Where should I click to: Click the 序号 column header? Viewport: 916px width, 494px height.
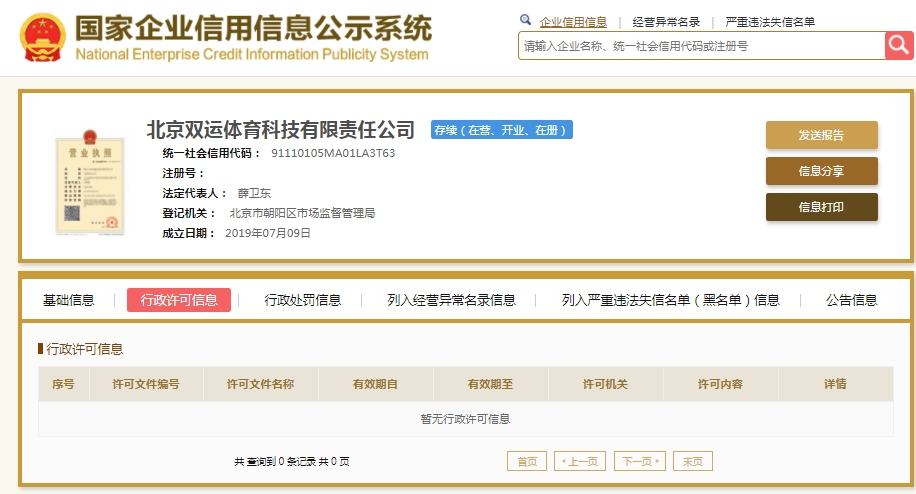point(63,384)
